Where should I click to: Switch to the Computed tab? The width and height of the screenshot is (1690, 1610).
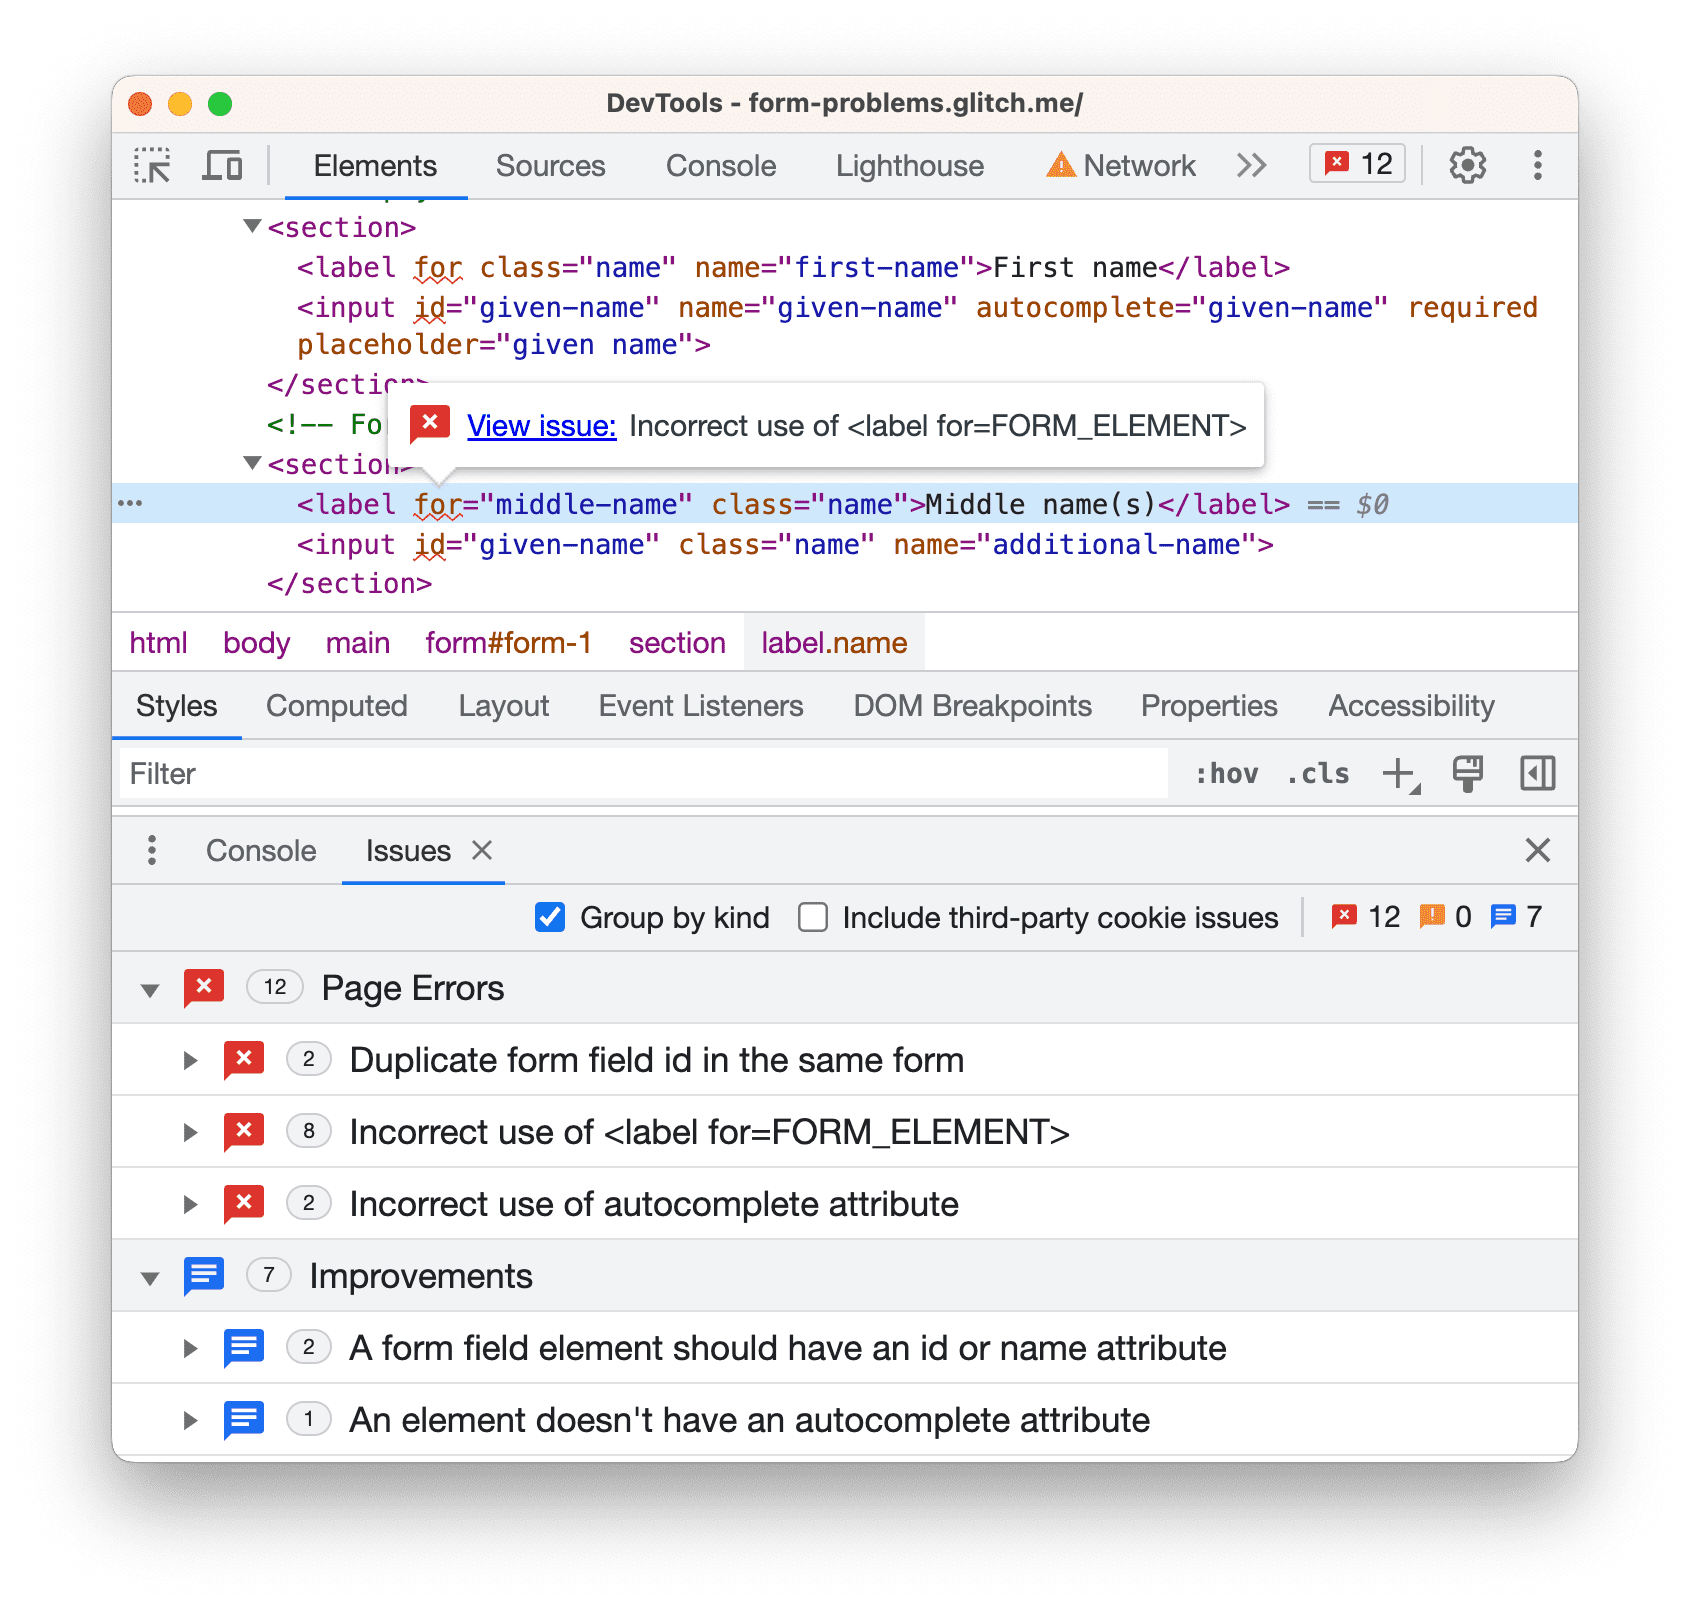(336, 706)
